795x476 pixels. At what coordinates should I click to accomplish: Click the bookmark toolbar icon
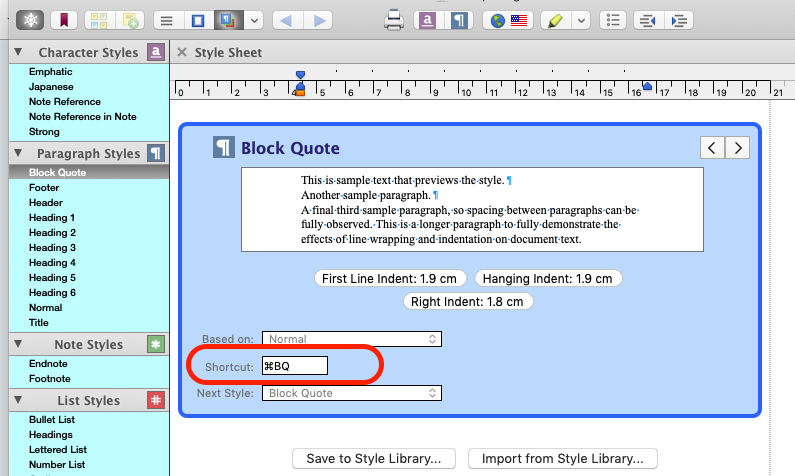(x=64, y=20)
